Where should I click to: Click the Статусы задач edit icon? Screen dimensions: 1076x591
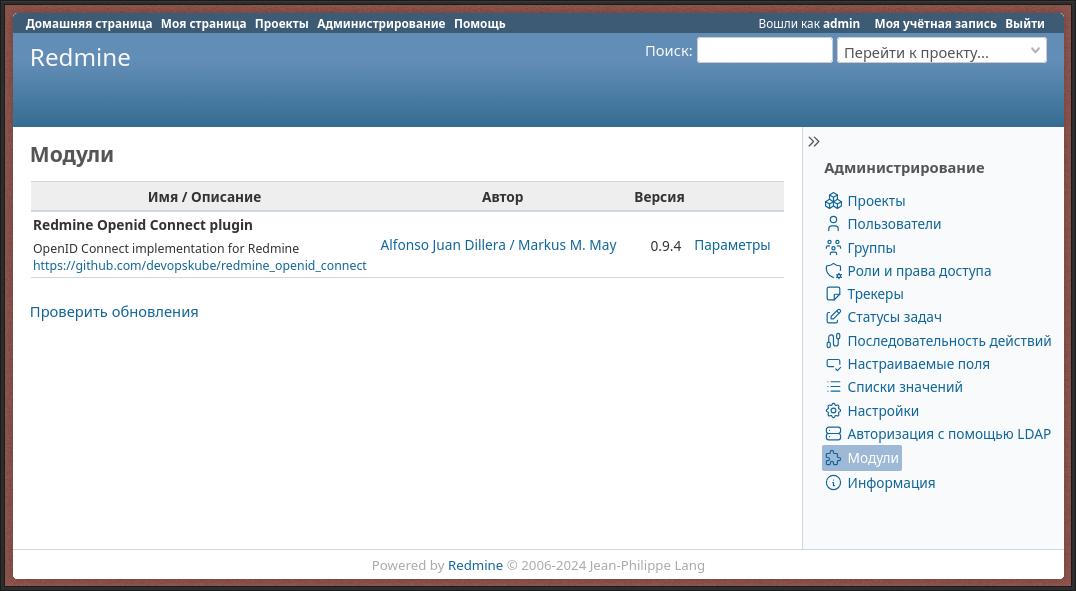click(833, 317)
